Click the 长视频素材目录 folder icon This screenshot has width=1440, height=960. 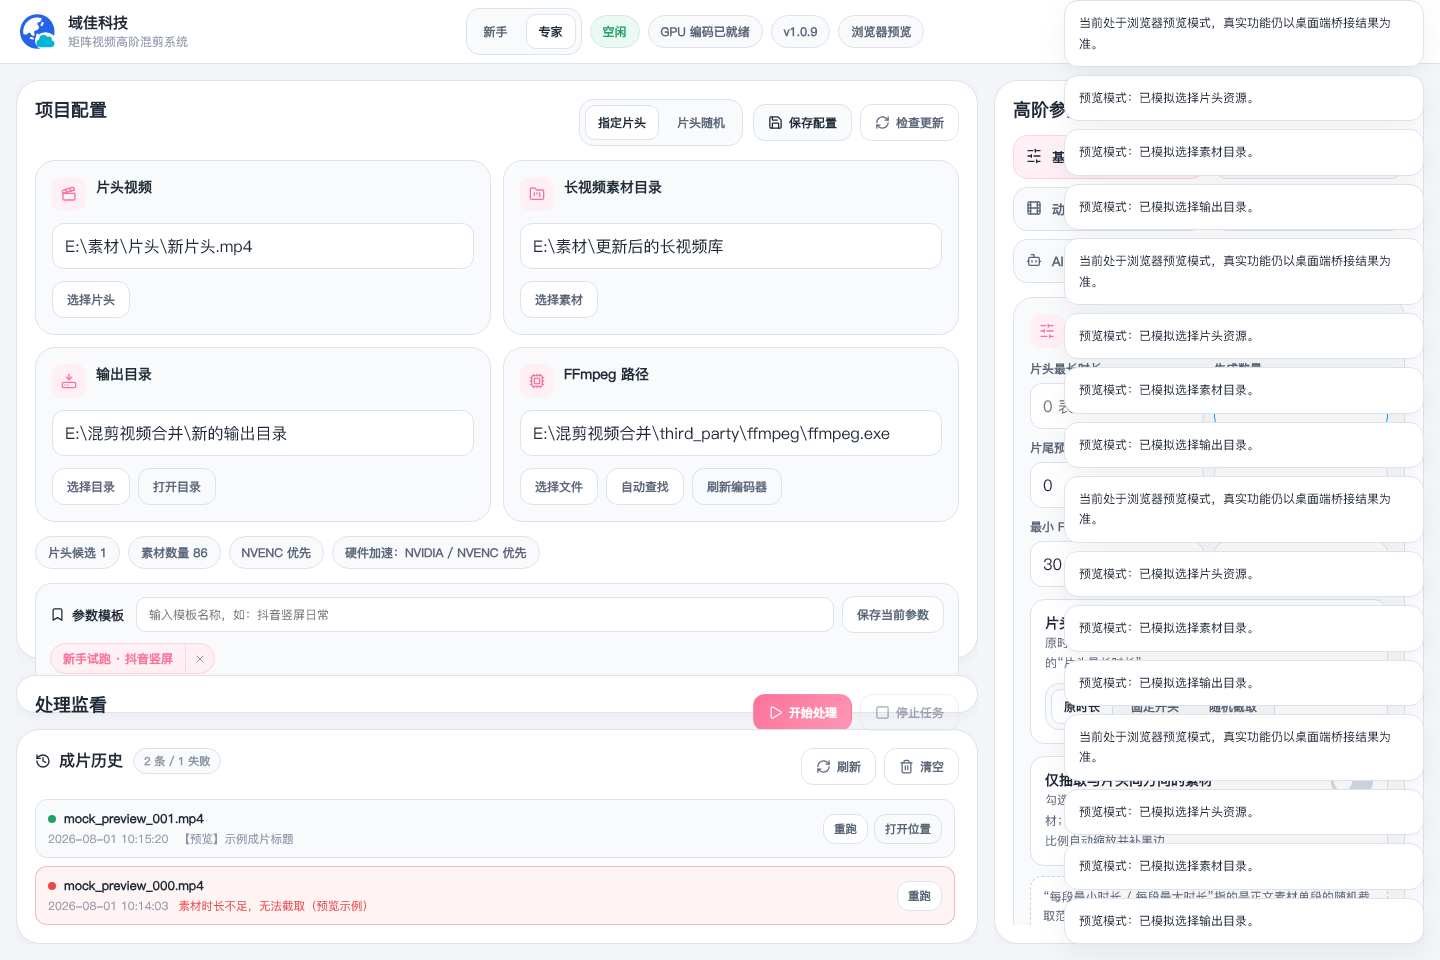pos(537,194)
